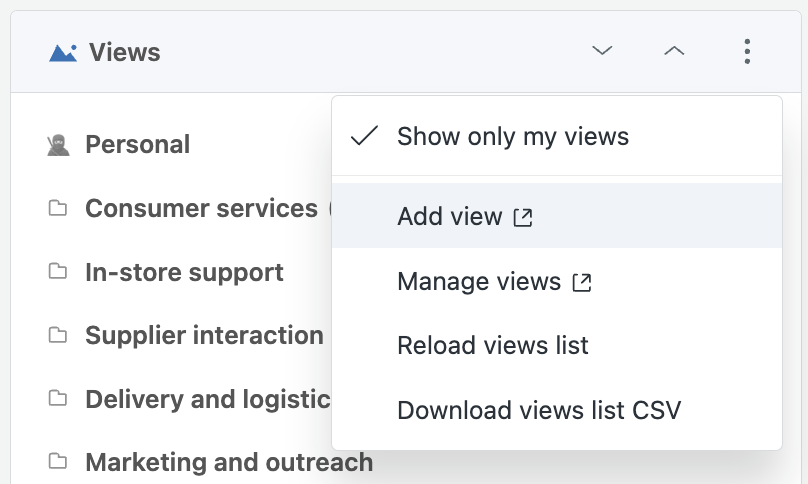Click the Personal ninja avatar icon
Screen dimensions: 808x484
58,145
